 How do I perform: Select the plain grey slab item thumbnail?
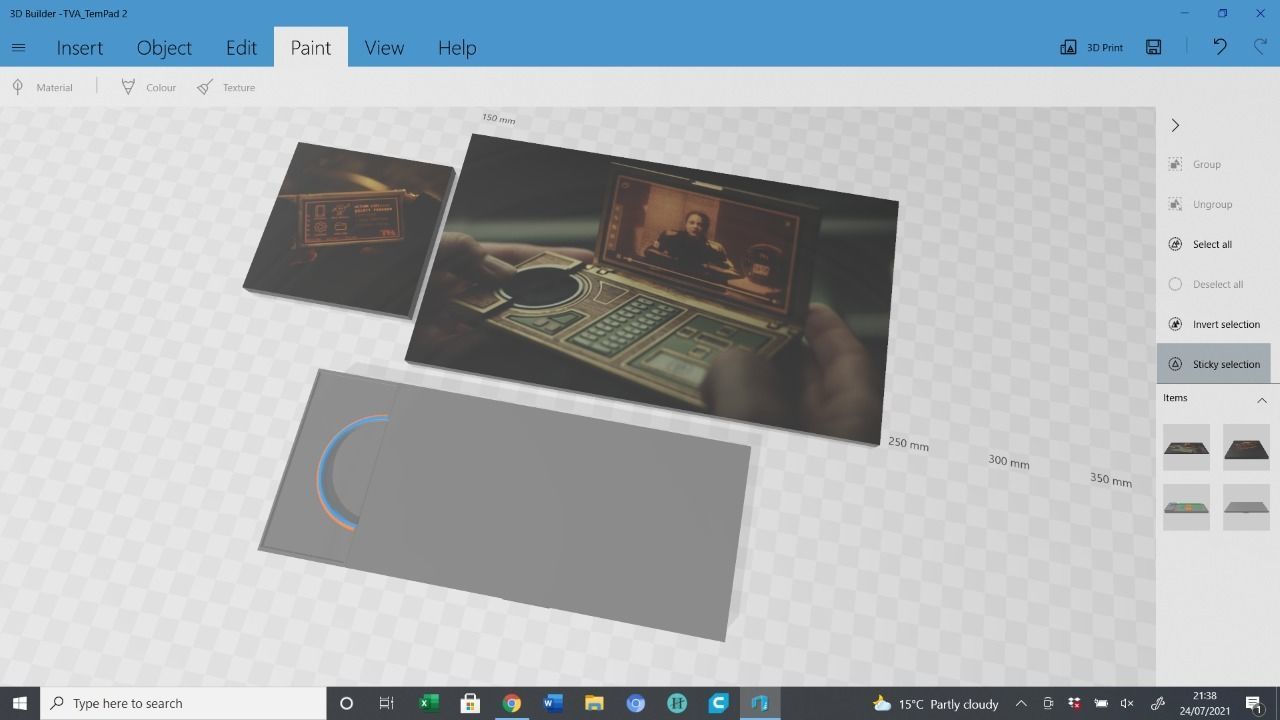1246,507
